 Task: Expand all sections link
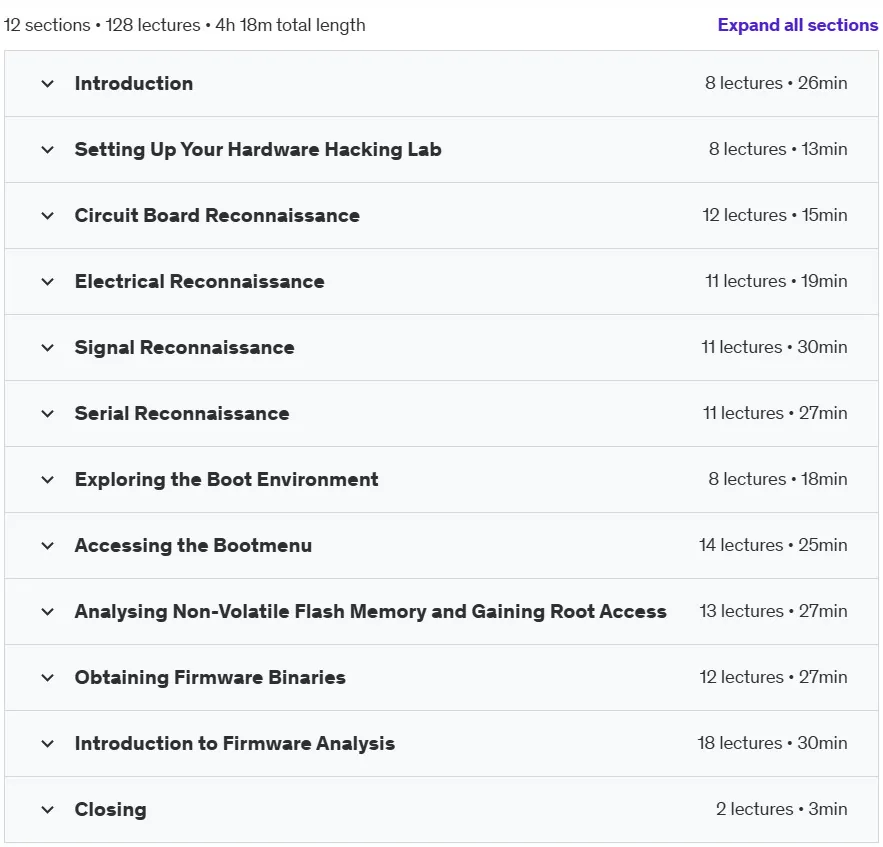[797, 25]
